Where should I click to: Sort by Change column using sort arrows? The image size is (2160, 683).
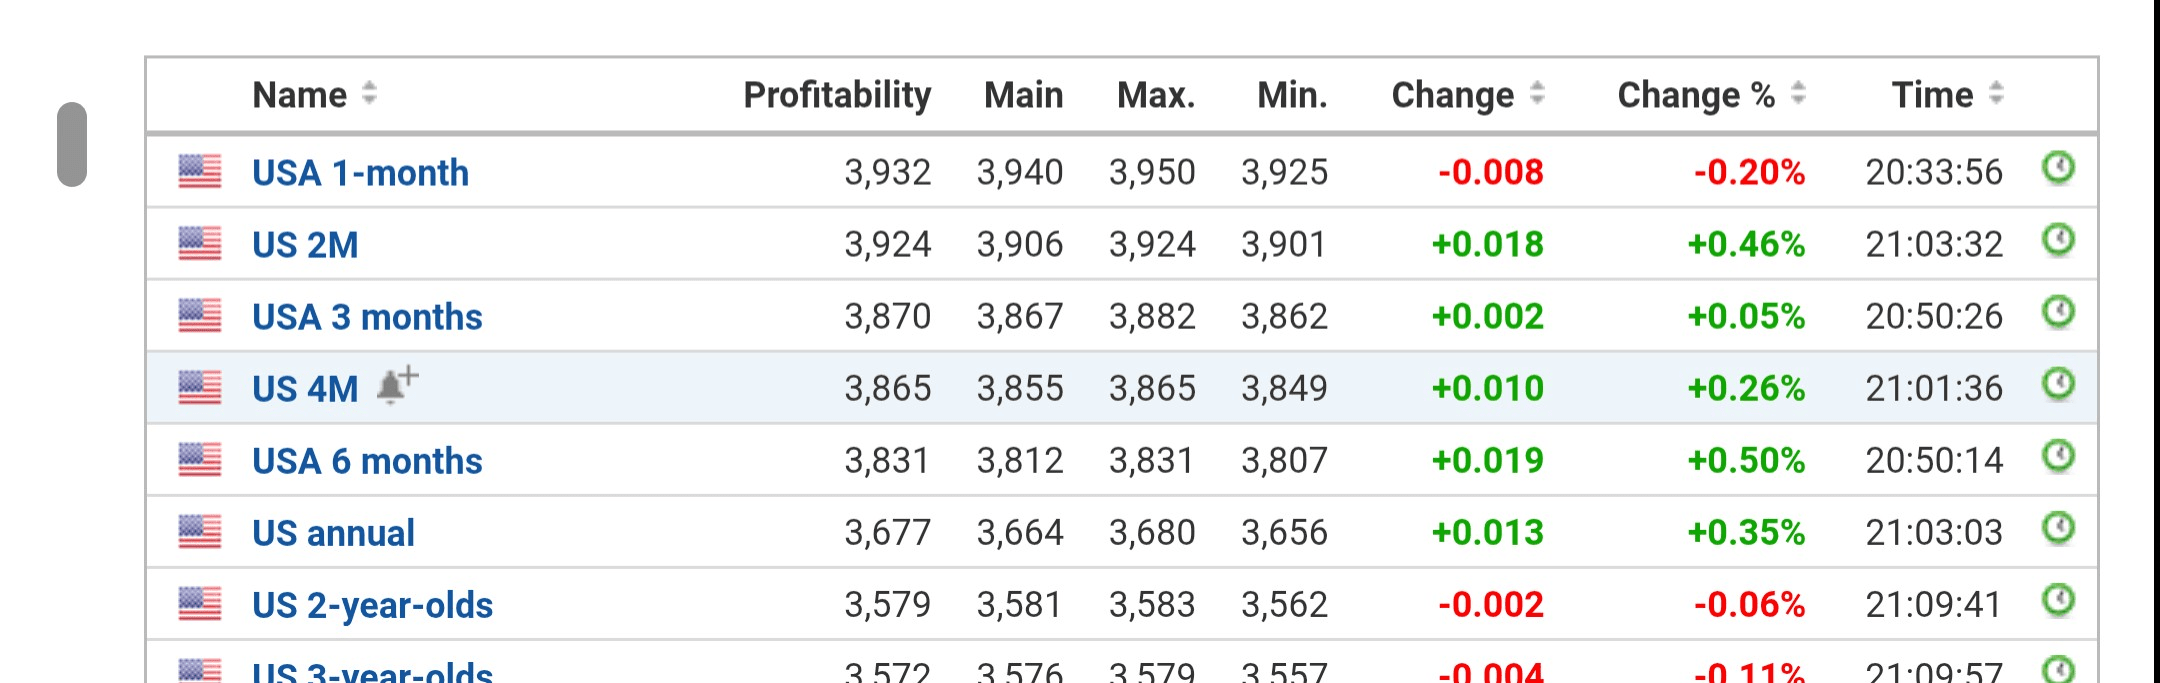(x=1537, y=94)
